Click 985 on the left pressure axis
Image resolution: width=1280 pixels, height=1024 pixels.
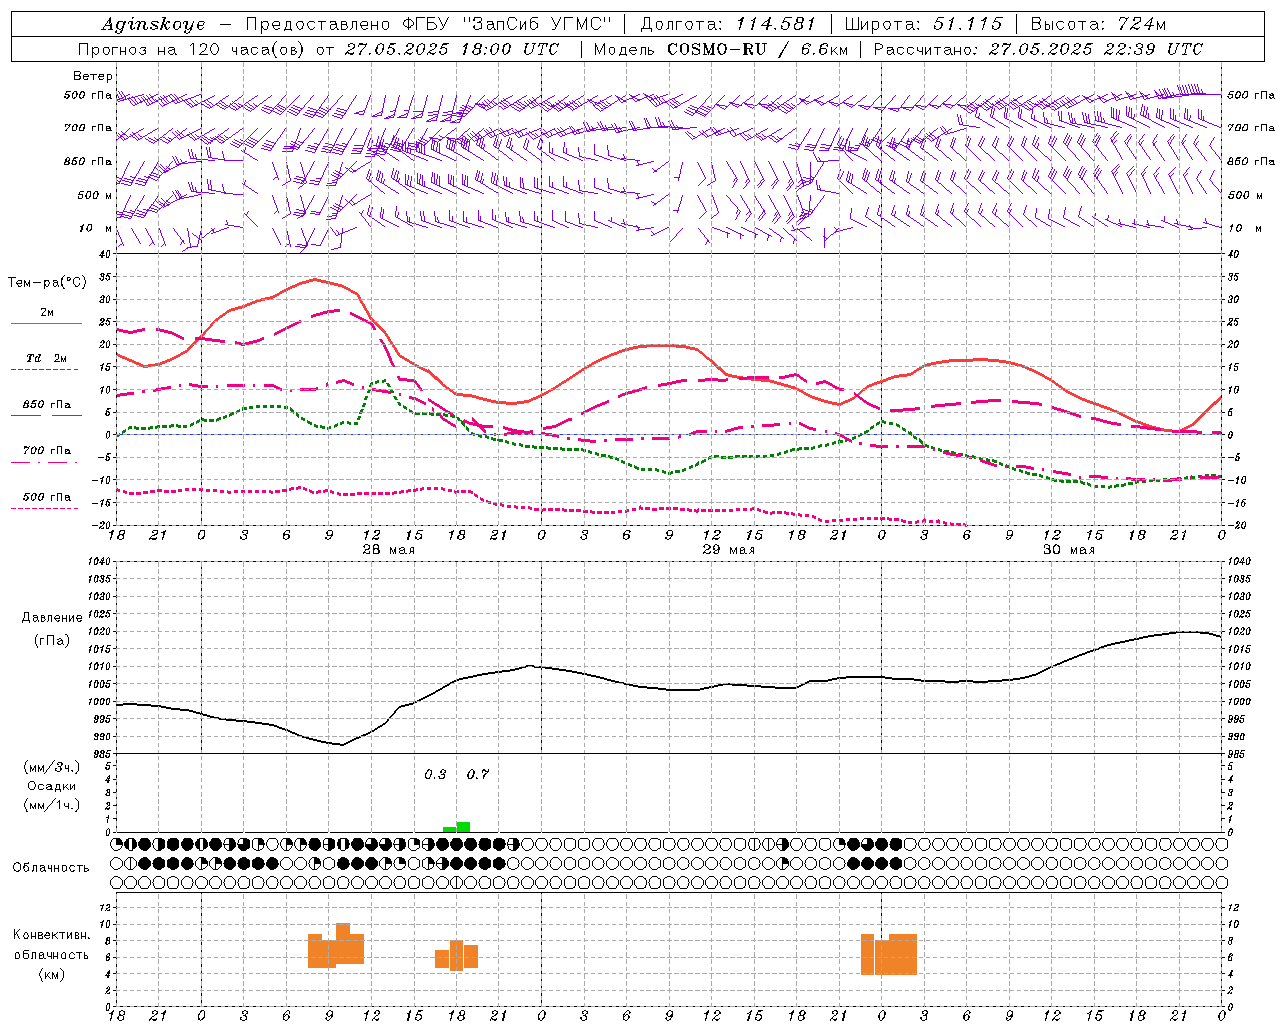[101, 753]
